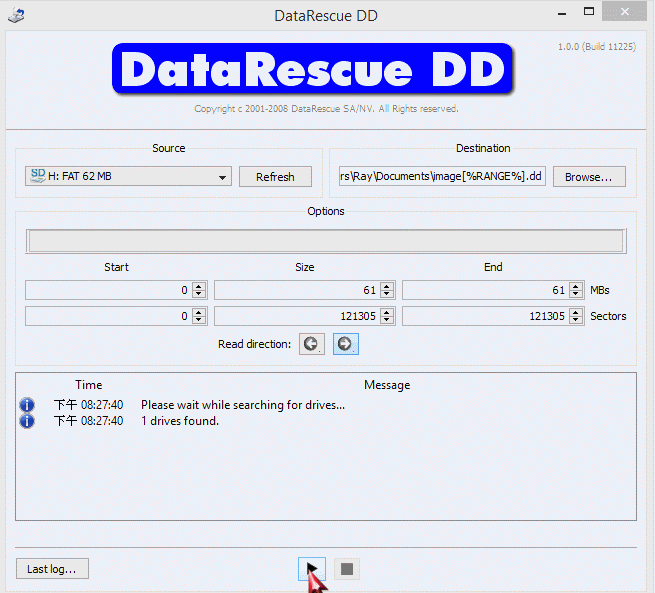Click the Message column header

click(x=387, y=385)
